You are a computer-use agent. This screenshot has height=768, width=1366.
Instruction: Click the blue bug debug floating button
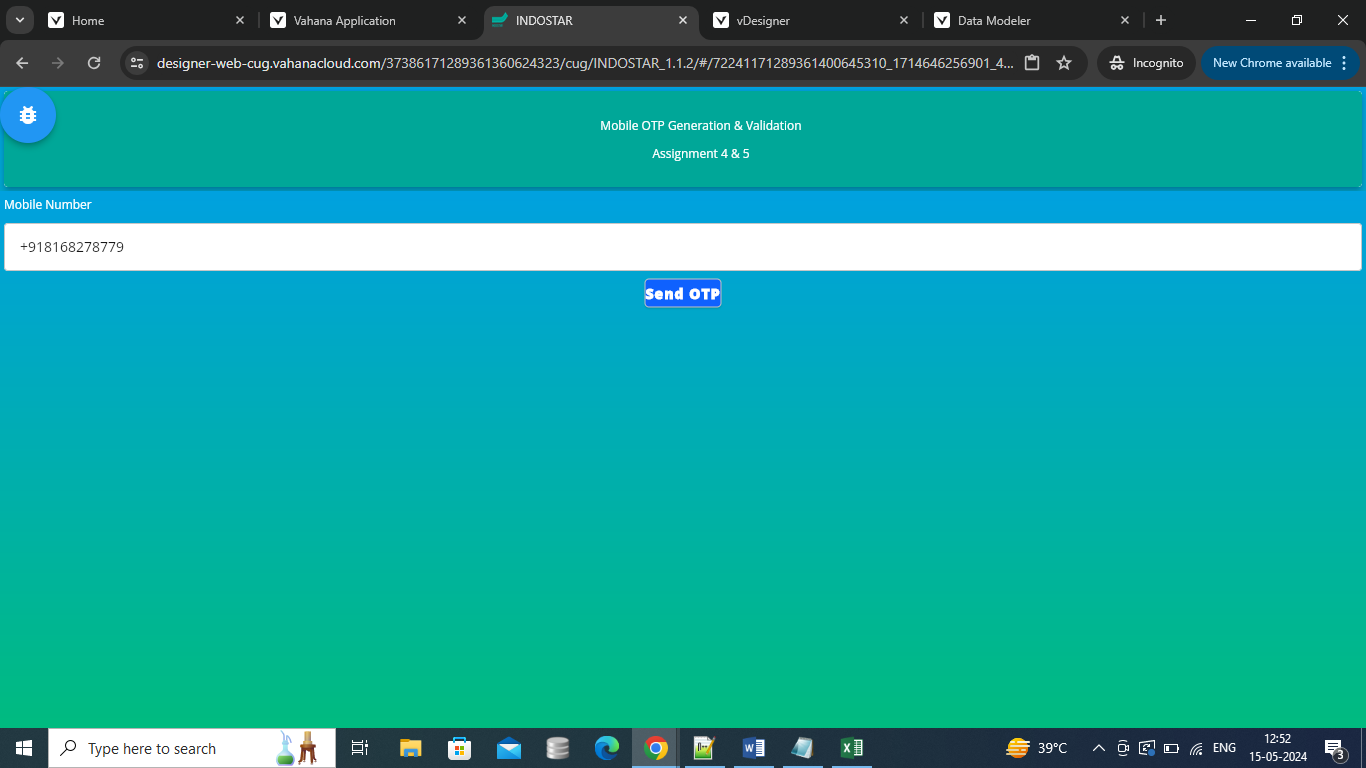pos(28,115)
